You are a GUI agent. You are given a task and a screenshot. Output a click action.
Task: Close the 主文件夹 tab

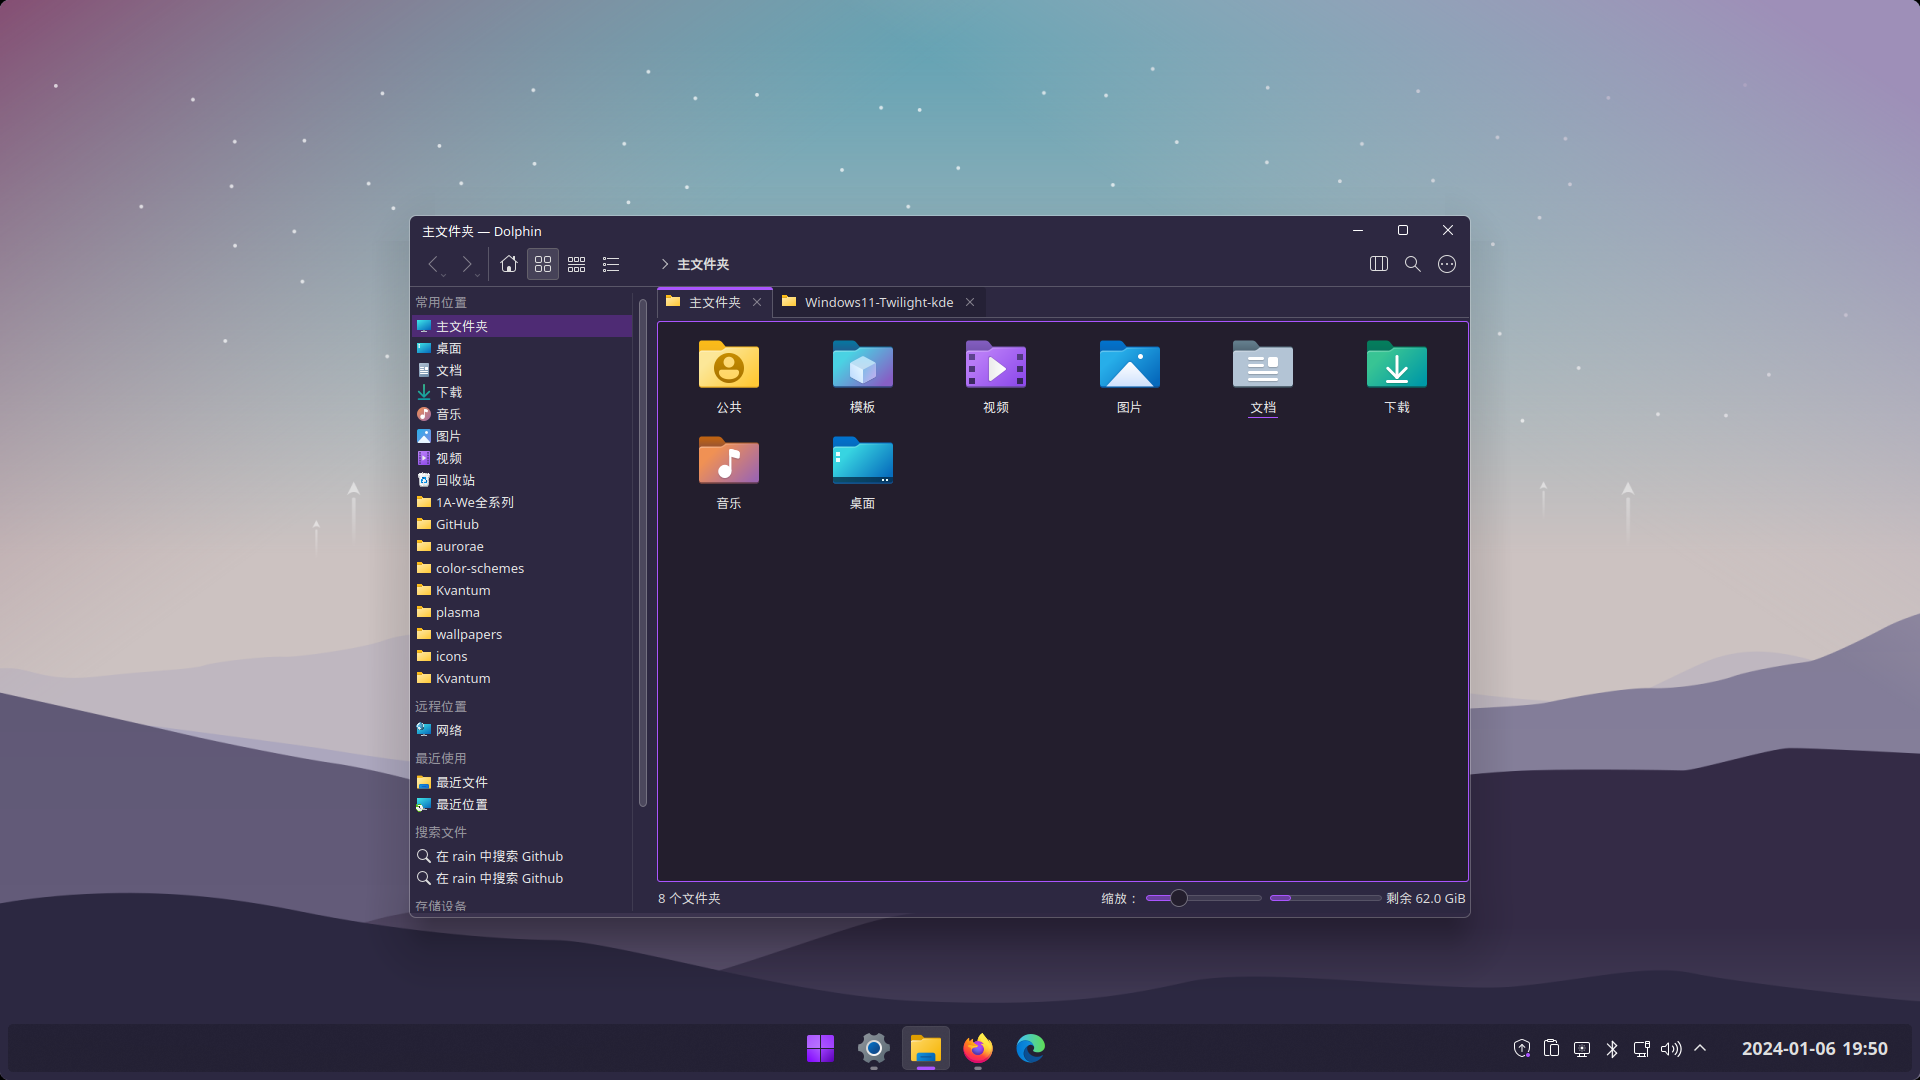(757, 302)
